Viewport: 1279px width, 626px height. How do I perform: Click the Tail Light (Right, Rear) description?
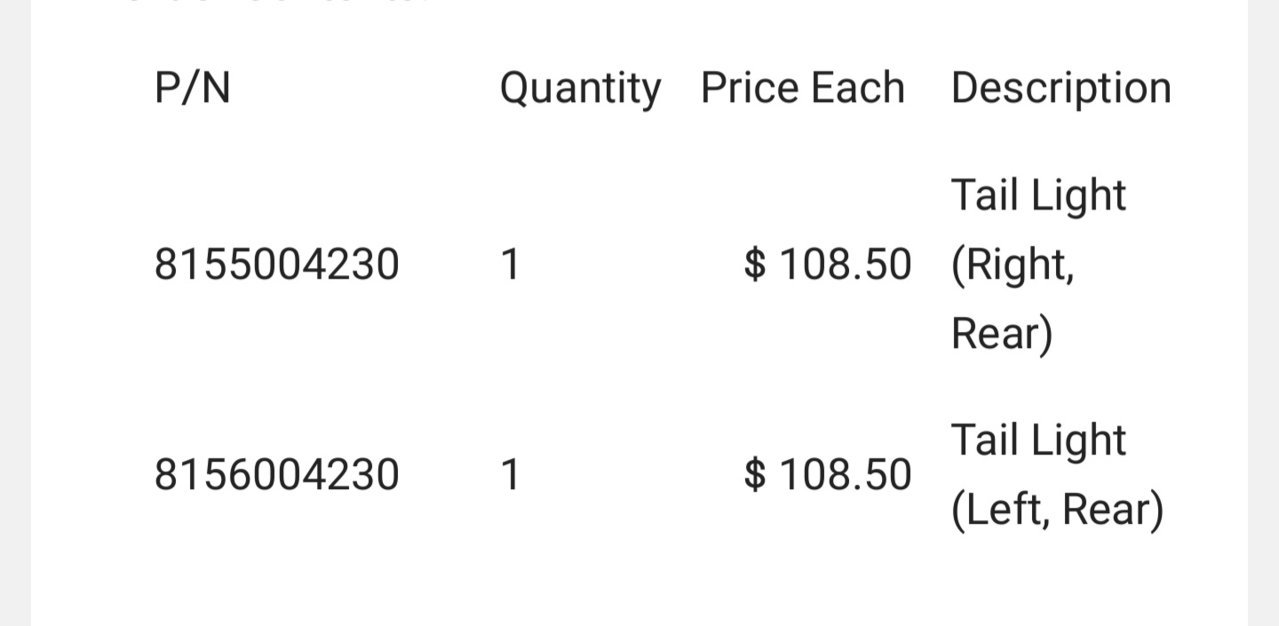(x=1039, y=265)
